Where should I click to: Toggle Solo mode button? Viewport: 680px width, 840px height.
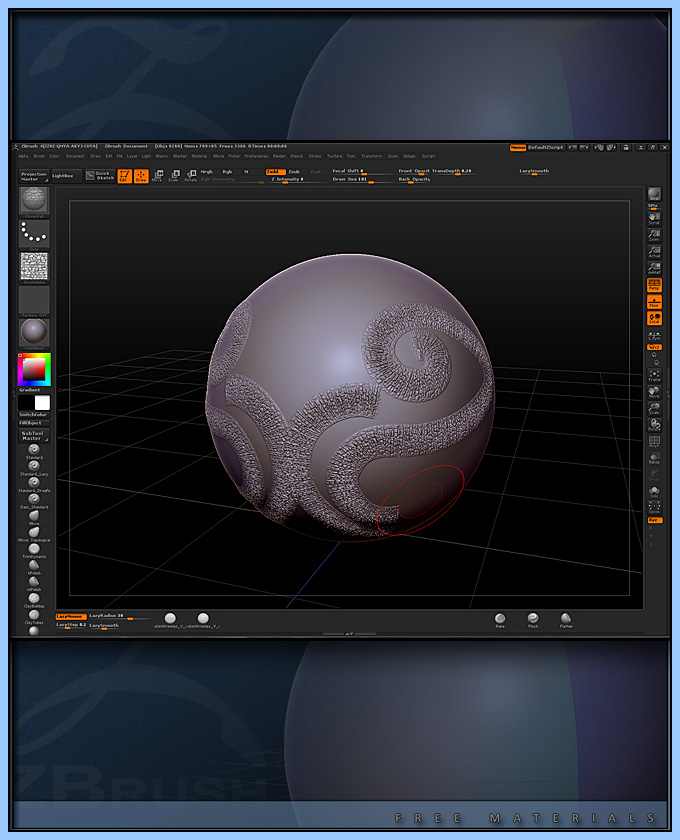(654, 492)
